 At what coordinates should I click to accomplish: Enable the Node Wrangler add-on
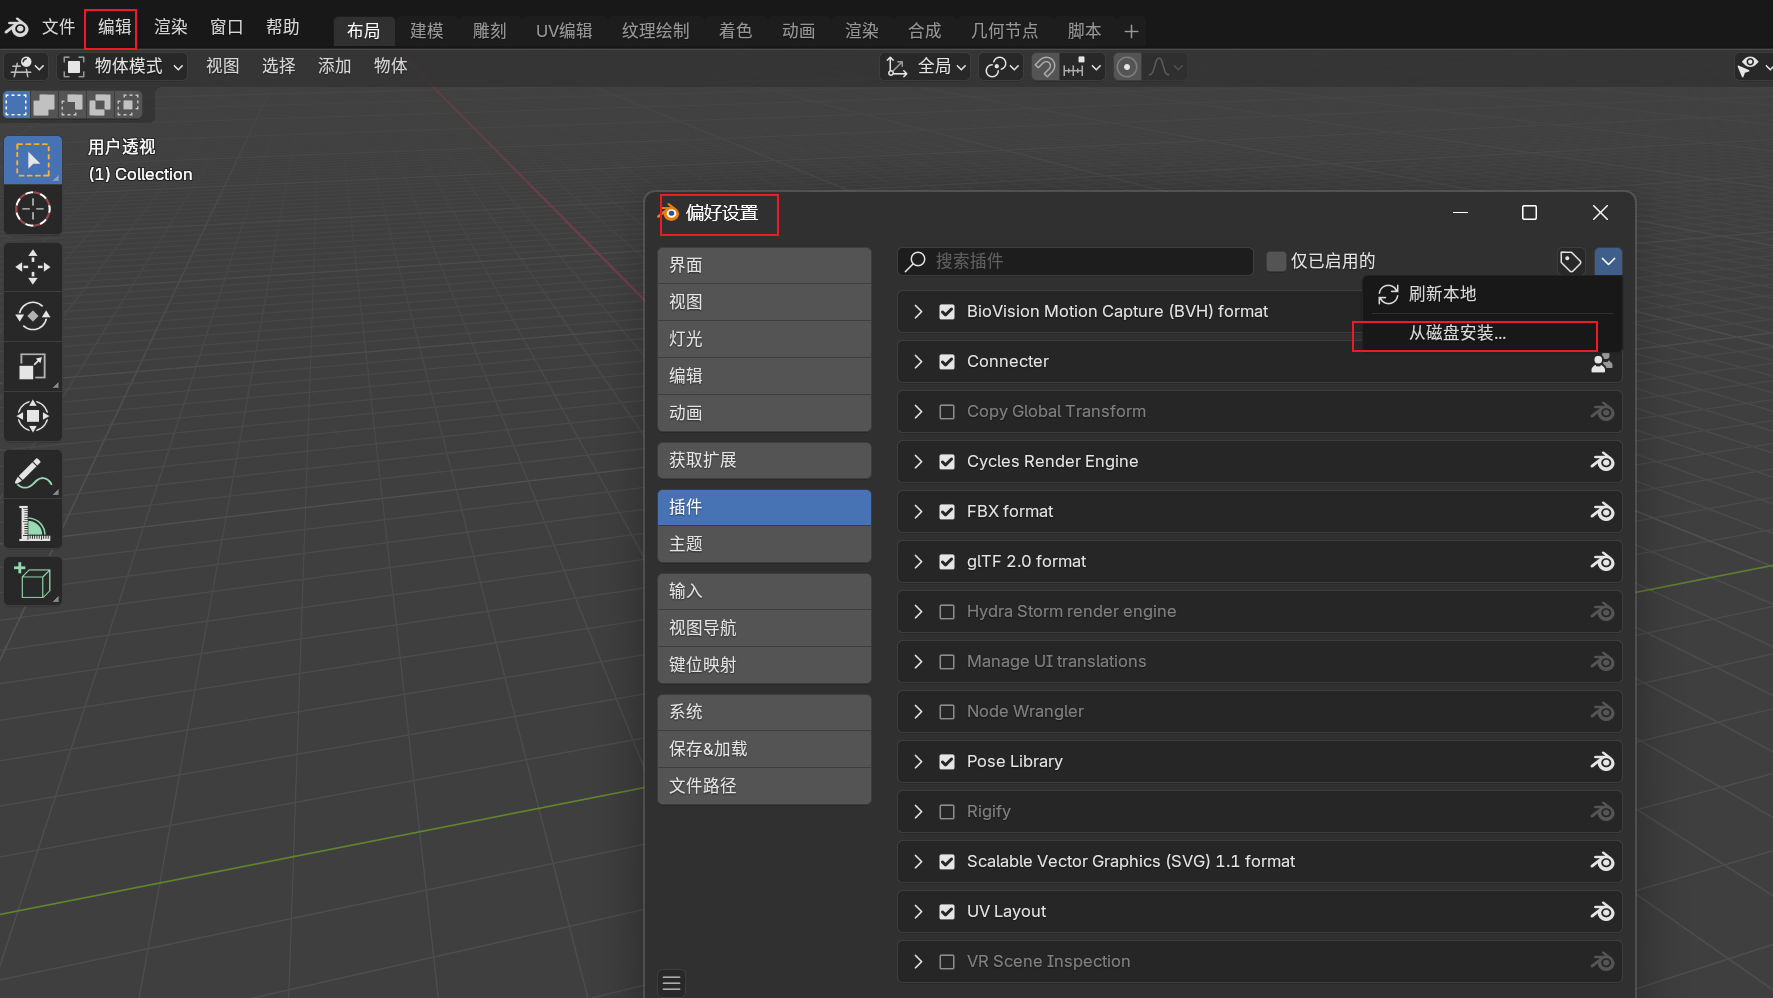point(947,711)
